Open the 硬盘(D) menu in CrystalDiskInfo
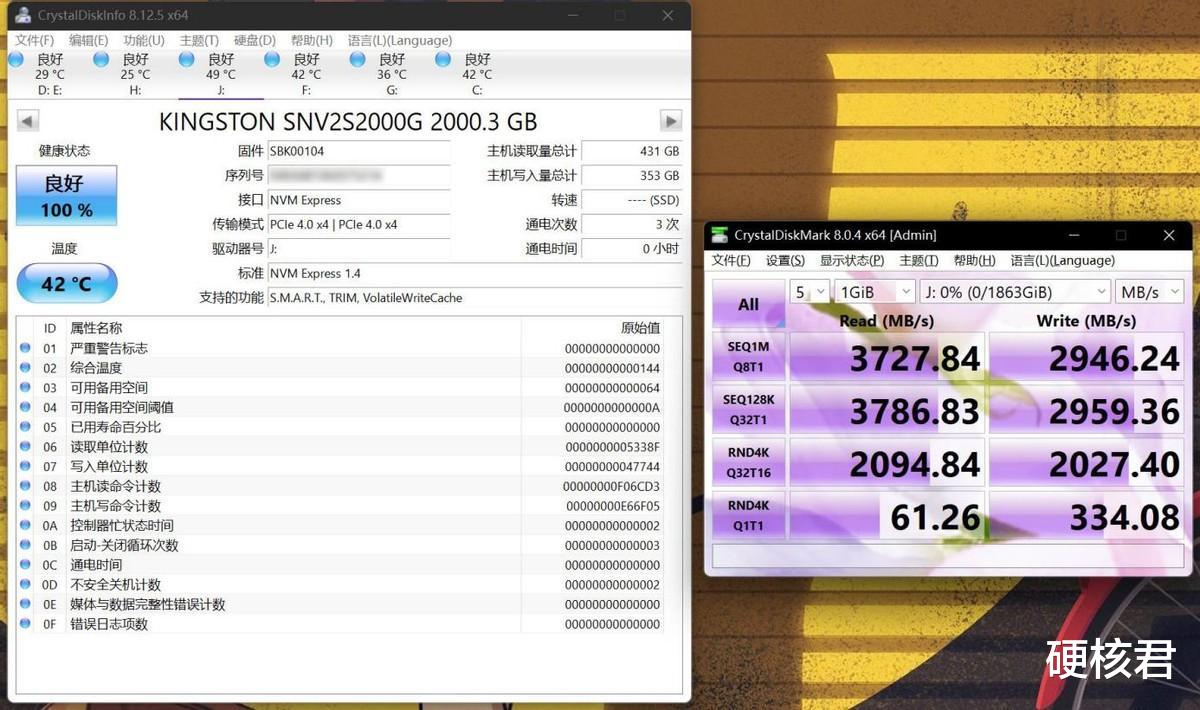Viewport: 1200px width, 710px height. click(252, 40)
